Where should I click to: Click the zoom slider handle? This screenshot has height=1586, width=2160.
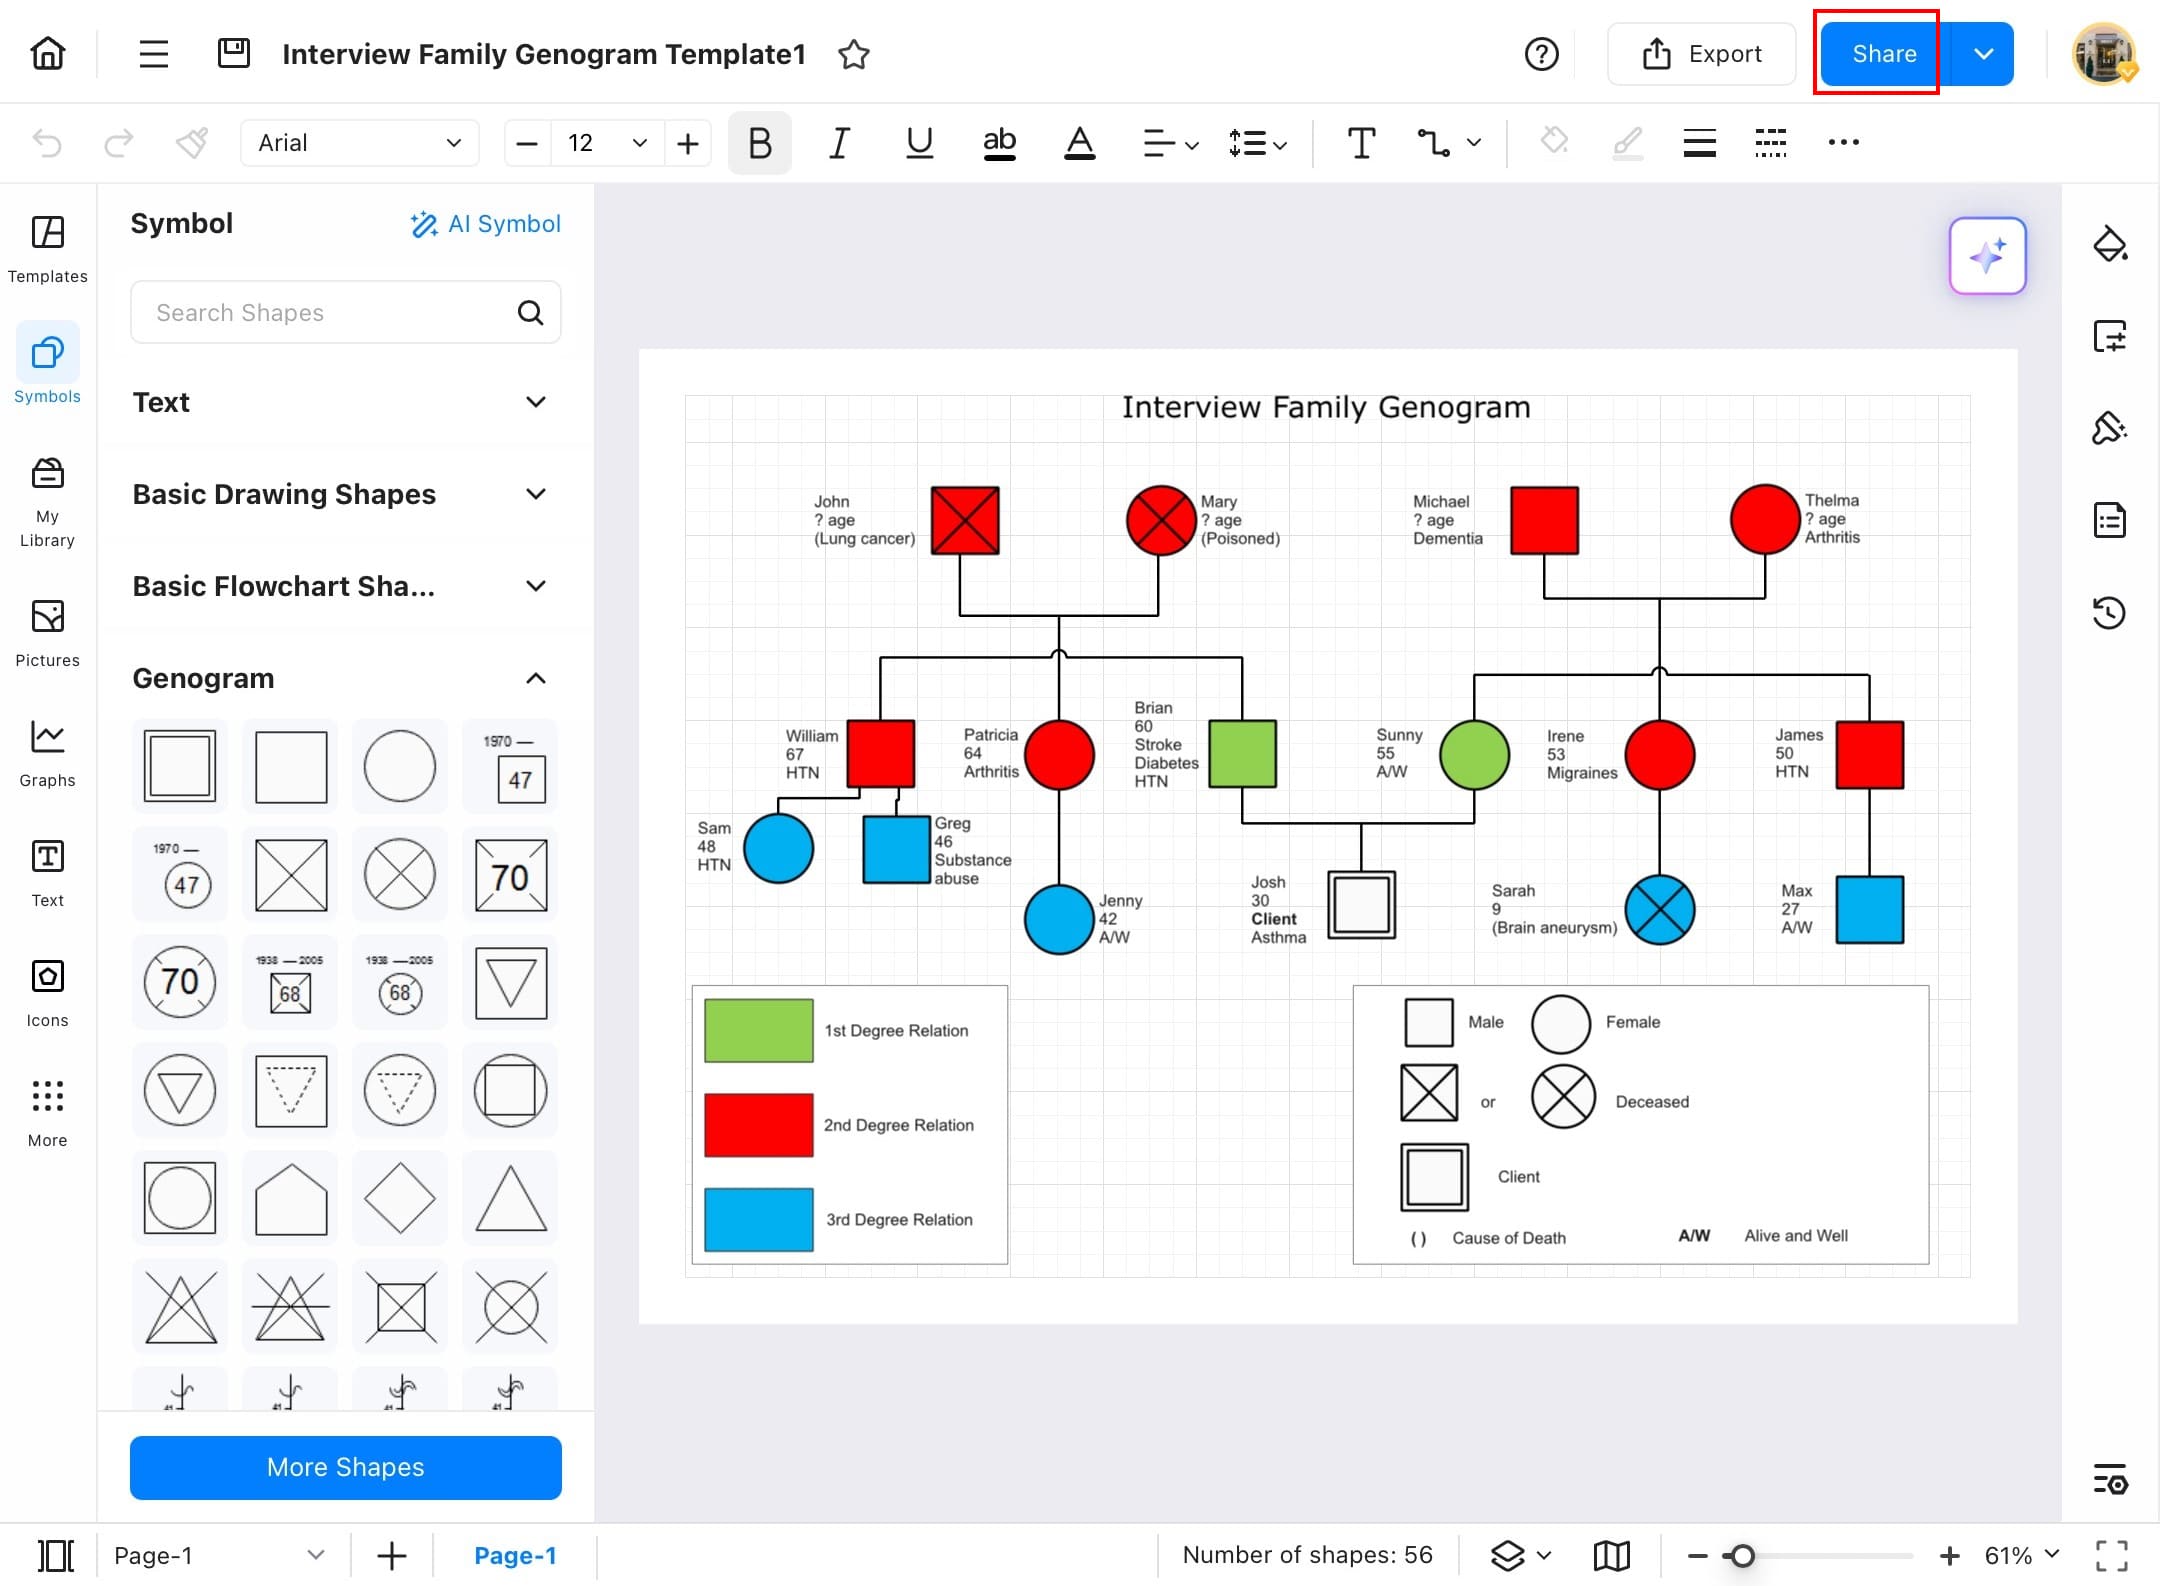pos(1742,1556)
